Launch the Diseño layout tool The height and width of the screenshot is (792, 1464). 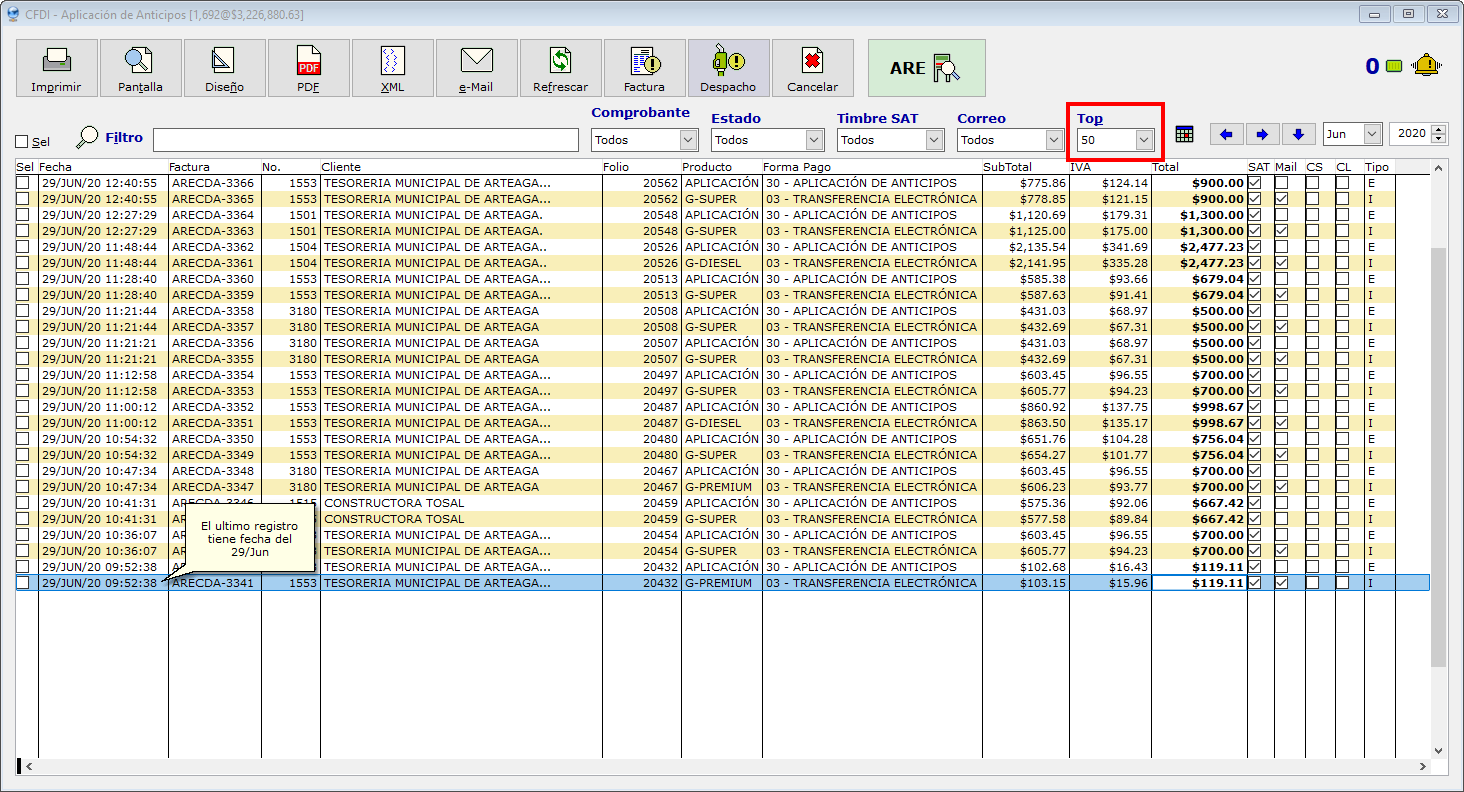224,68
